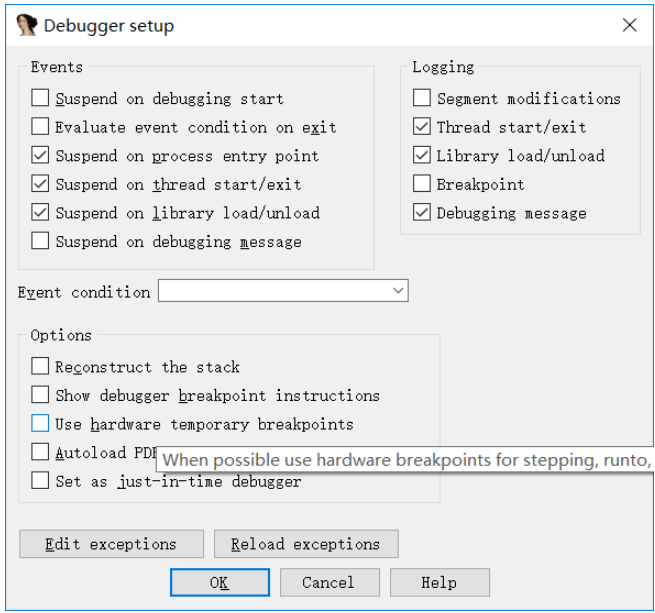Image resolution: width=655 pixels, height=613 pixels.
Task: Uncheck Thread start/exit logging
Action: coord(422,127)
